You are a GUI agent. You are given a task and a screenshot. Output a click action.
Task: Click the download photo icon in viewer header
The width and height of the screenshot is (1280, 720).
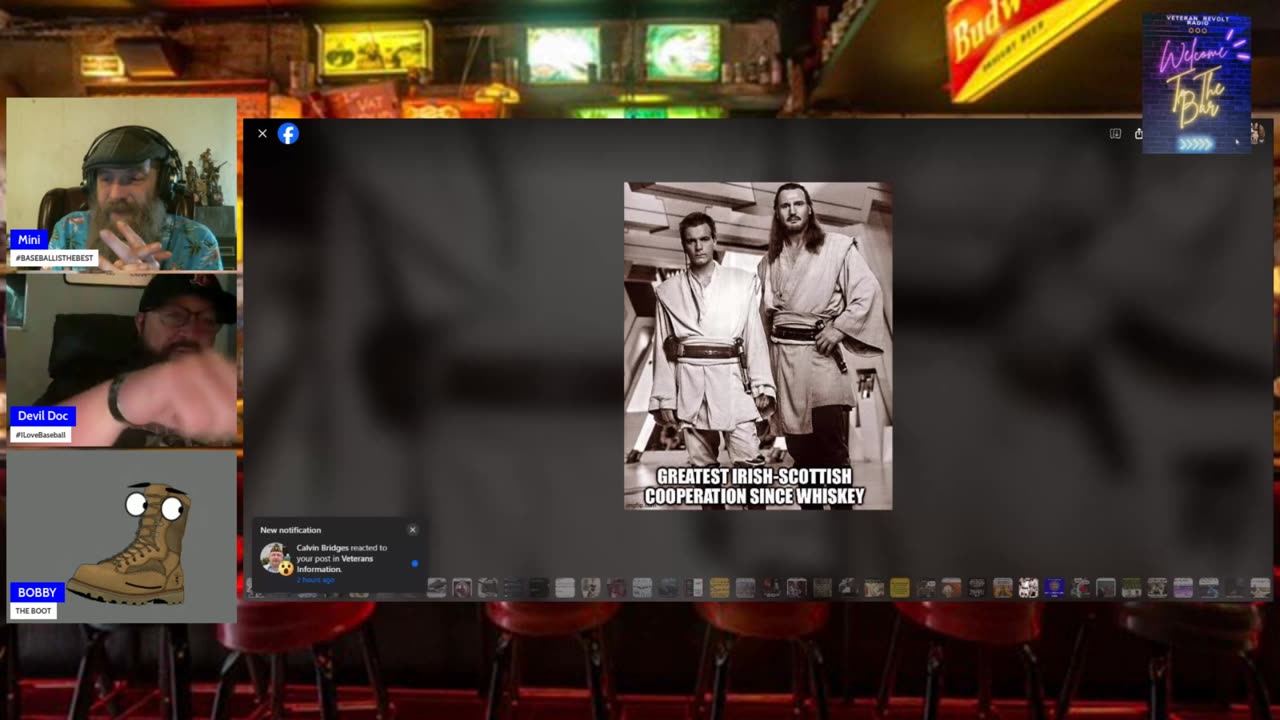click(x=1115, y=133)
